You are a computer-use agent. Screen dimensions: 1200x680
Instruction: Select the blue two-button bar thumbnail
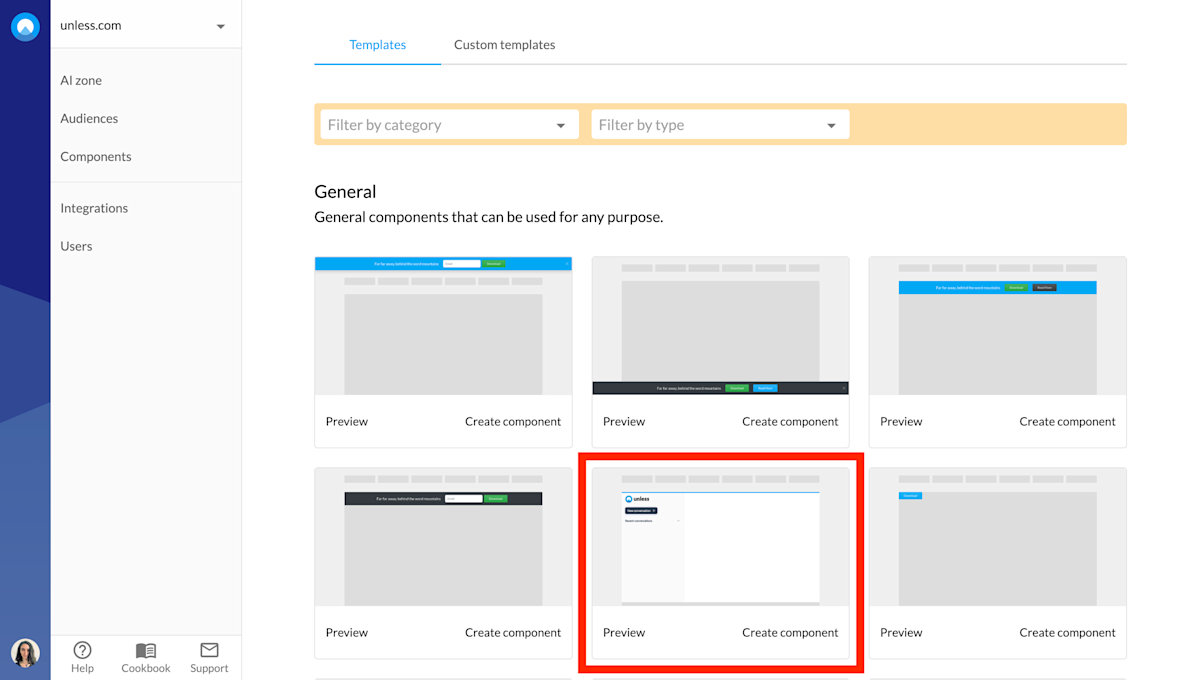(997, 326)
